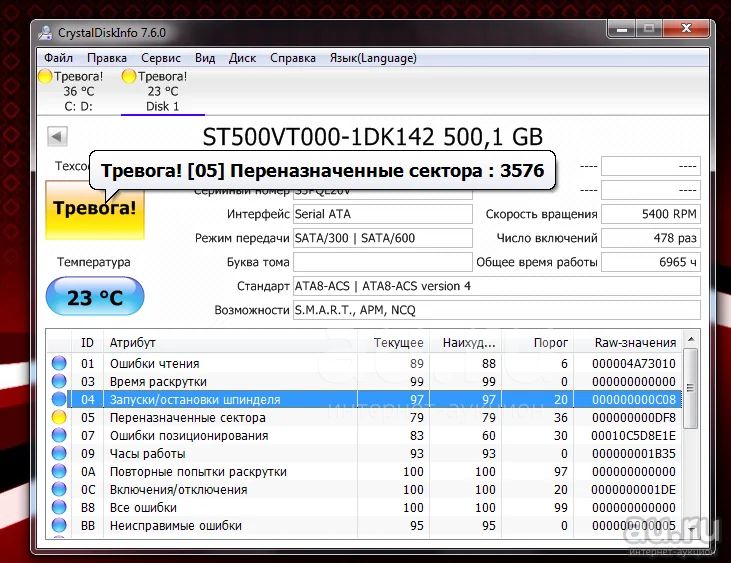Click the SATA/300 | SATA/600 transfer mode field
This screenshot has height=563, width=731.
pos(382,238)
